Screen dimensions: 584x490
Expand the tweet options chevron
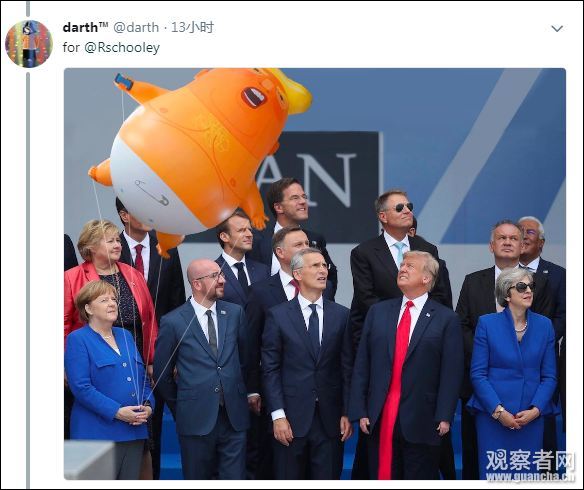click(x=557, y=28)
